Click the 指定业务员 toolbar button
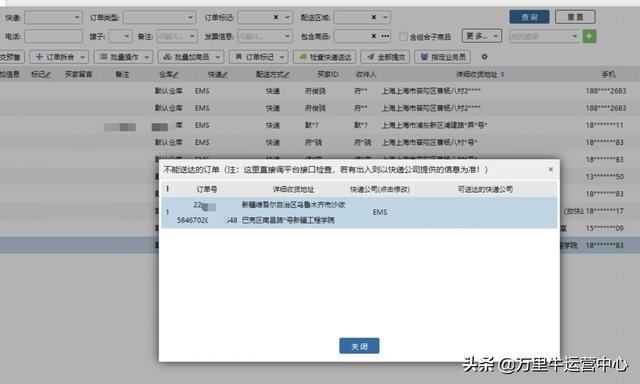640x384 pixels. [442, 57]
